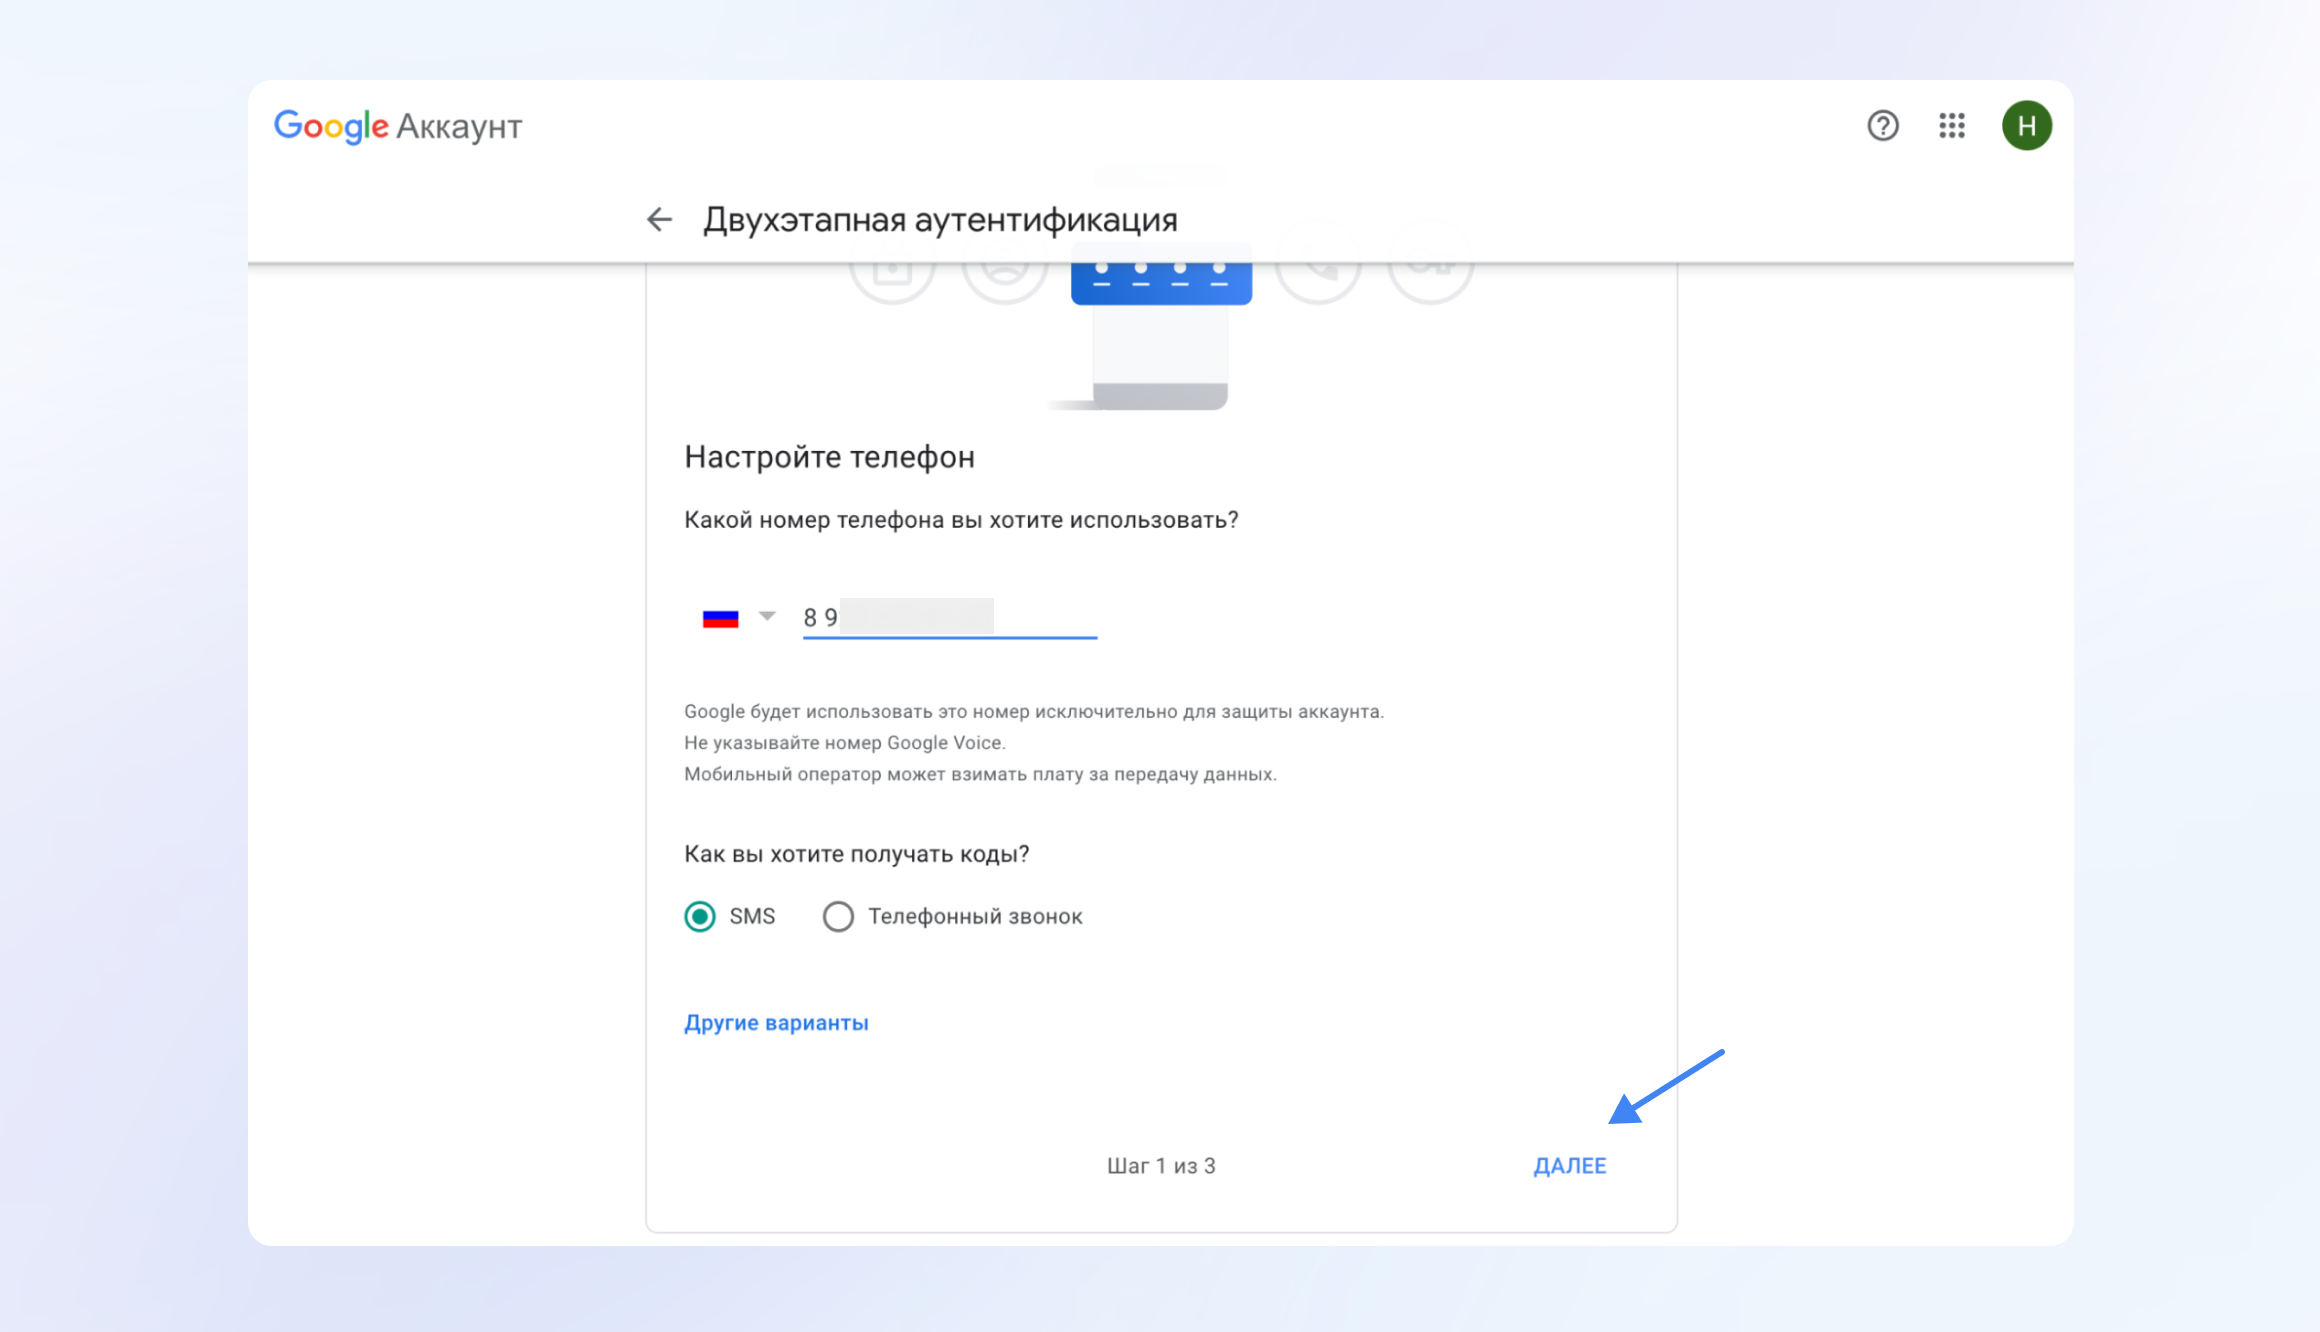The height and width of the screenshot is (1332, 2320).
Task: Click the Google Voice notice text
Action: [x=844, y=743]
